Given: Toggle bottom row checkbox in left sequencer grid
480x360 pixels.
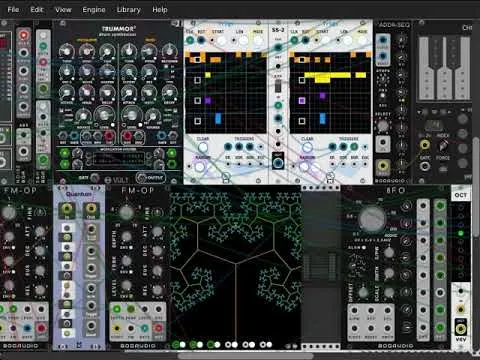Looking at the screenshot, I should pos(197,121).
